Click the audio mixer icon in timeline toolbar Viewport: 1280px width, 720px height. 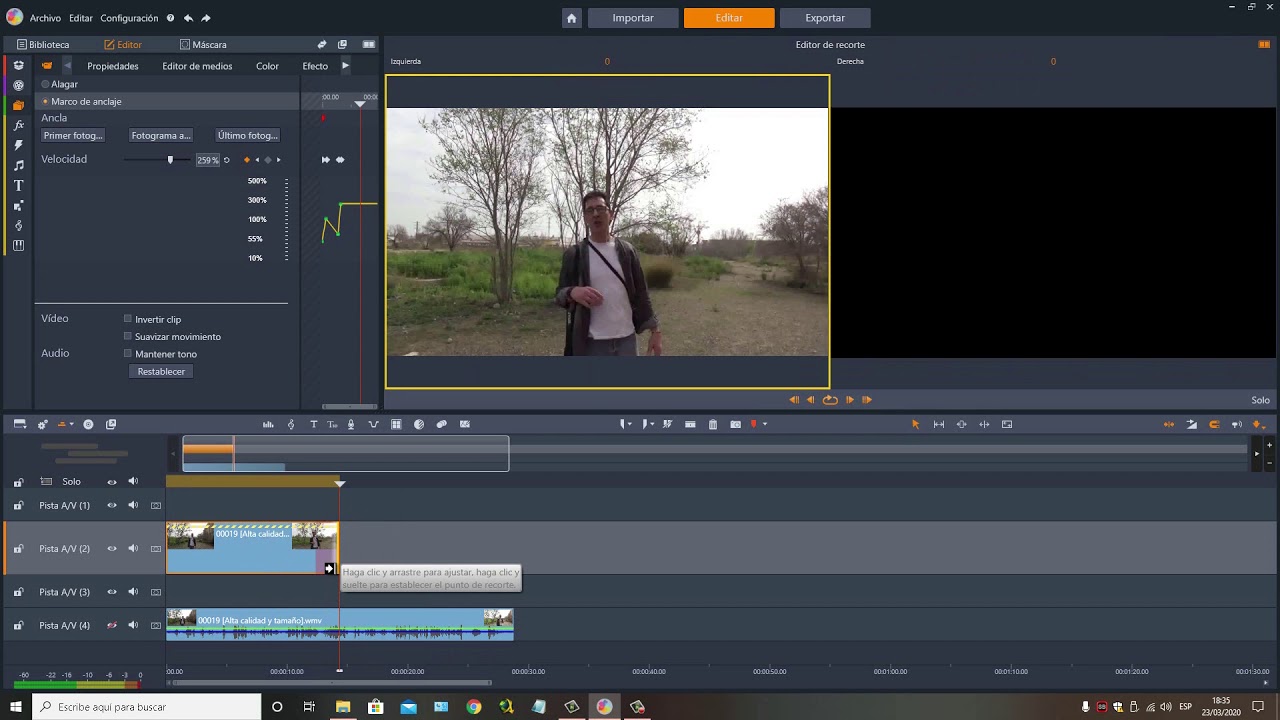[268, 424]
